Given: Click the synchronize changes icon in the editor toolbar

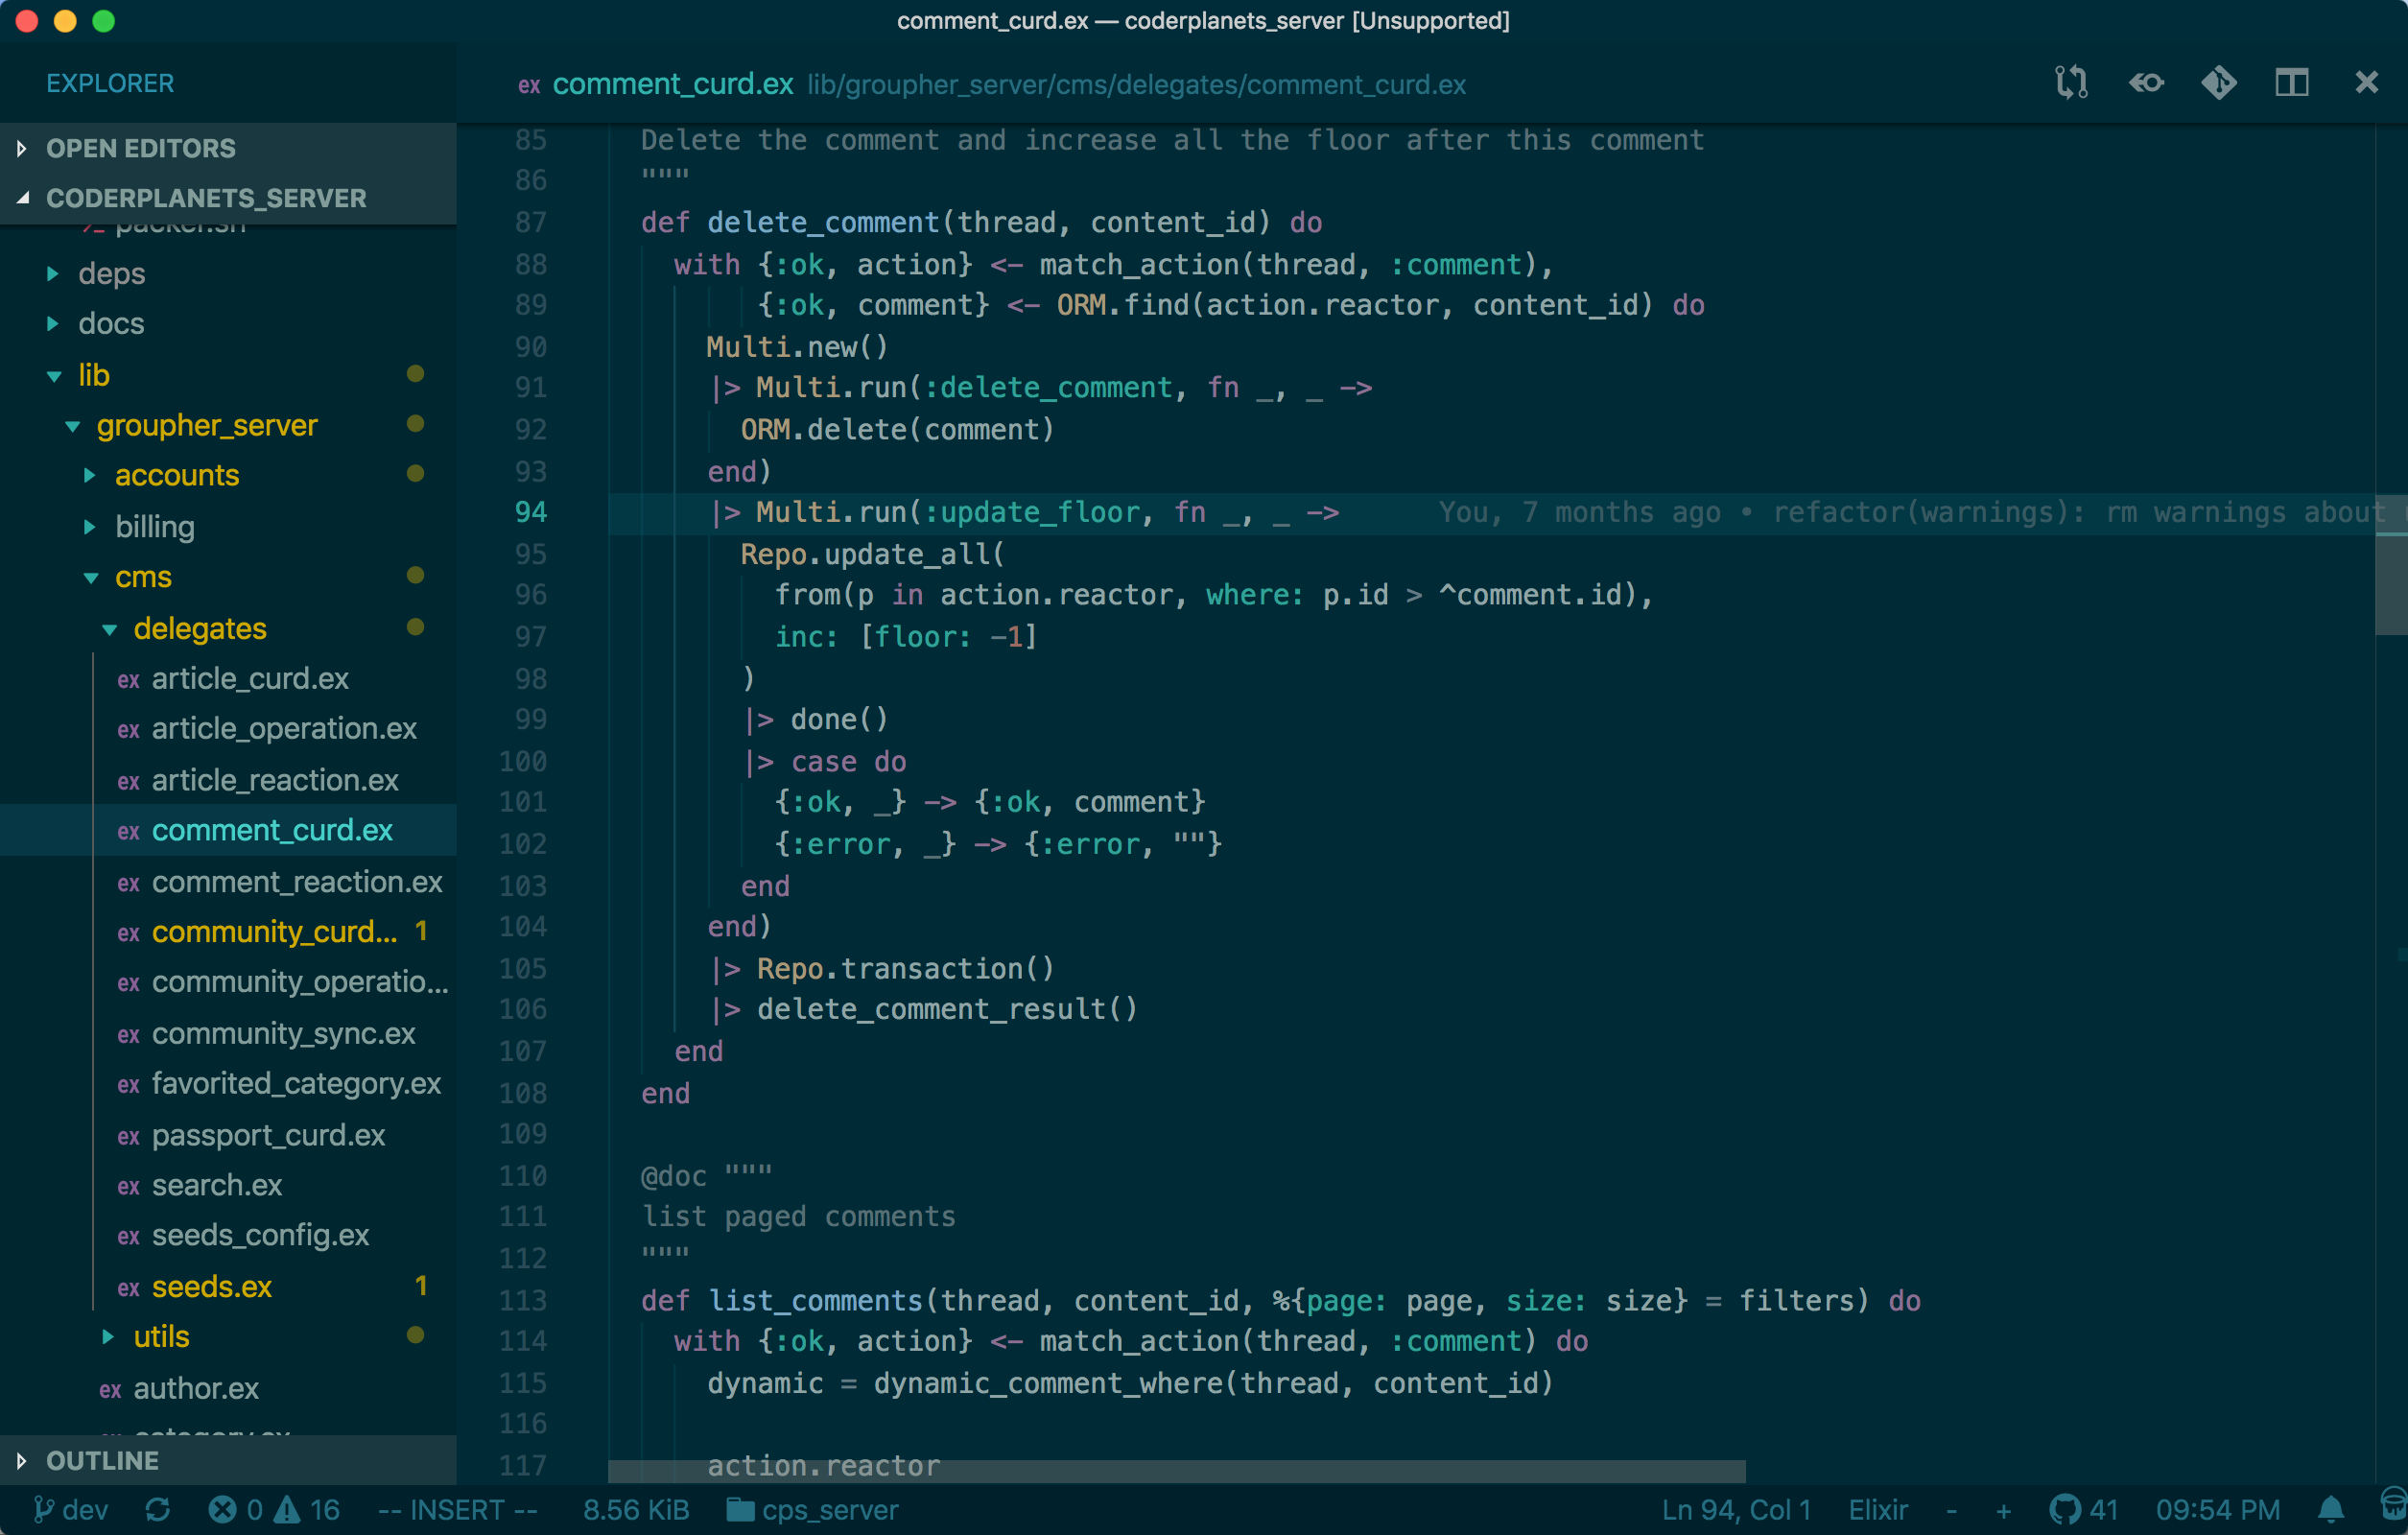Looking at the screenshot, I should (2071, 82).
